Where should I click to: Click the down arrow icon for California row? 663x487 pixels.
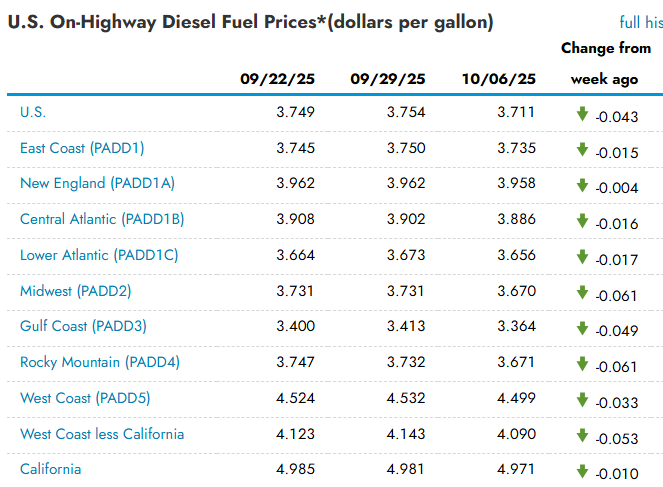pyautogui.click(x=583, y=471)
